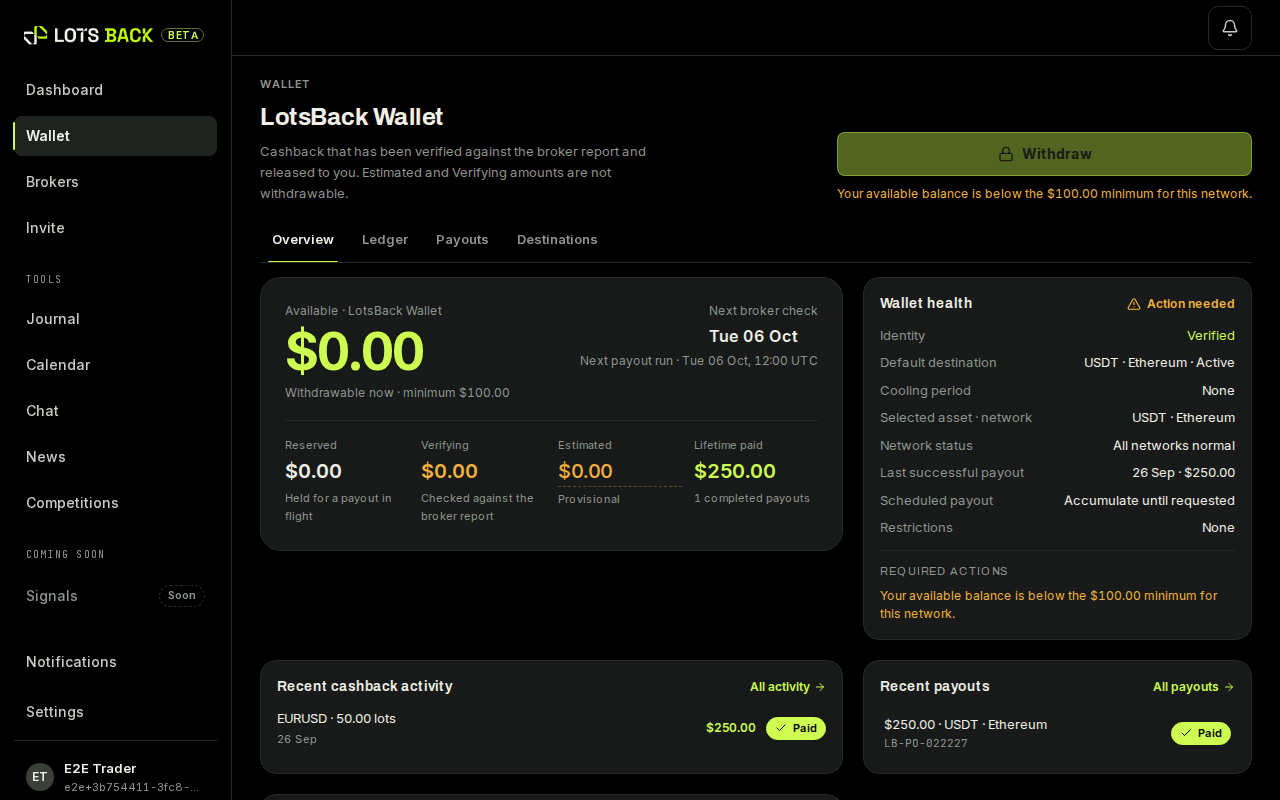1280x800 pixels.
Task: Open Dashboard in the sidebar
Action: [115, 90]
